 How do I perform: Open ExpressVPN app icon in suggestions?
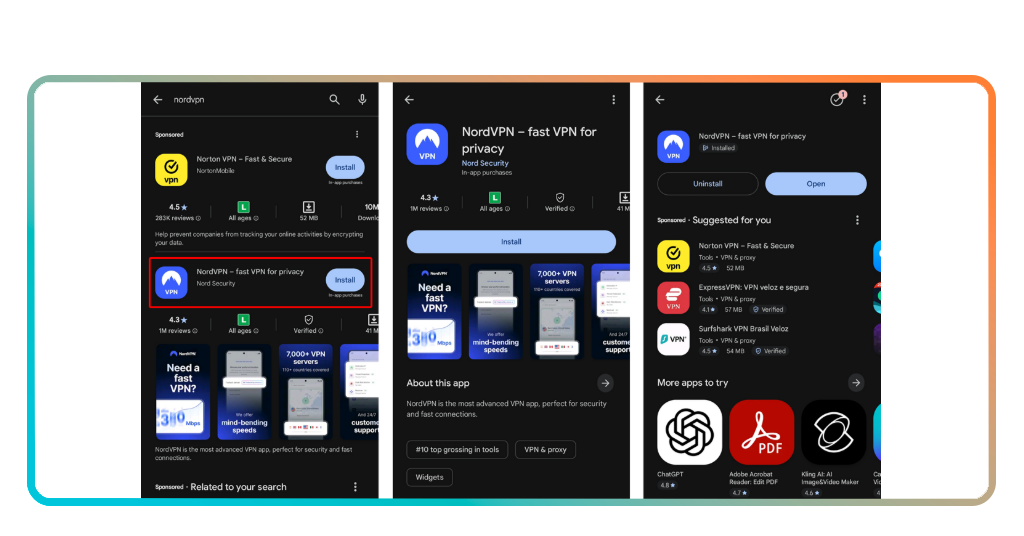click(x=673, y=298)
